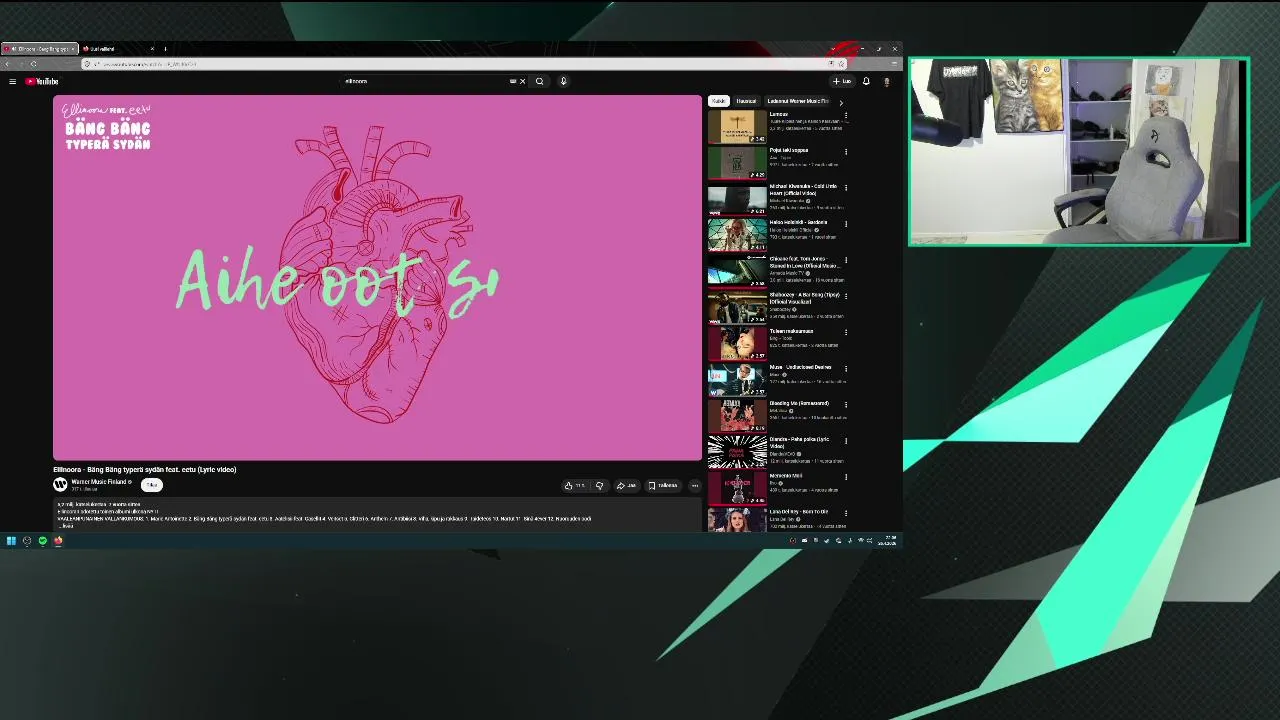Go back in the browser toolbar
Image resolution: width=1280 pixels, height=720 pixels.
(x=7, y=64)
